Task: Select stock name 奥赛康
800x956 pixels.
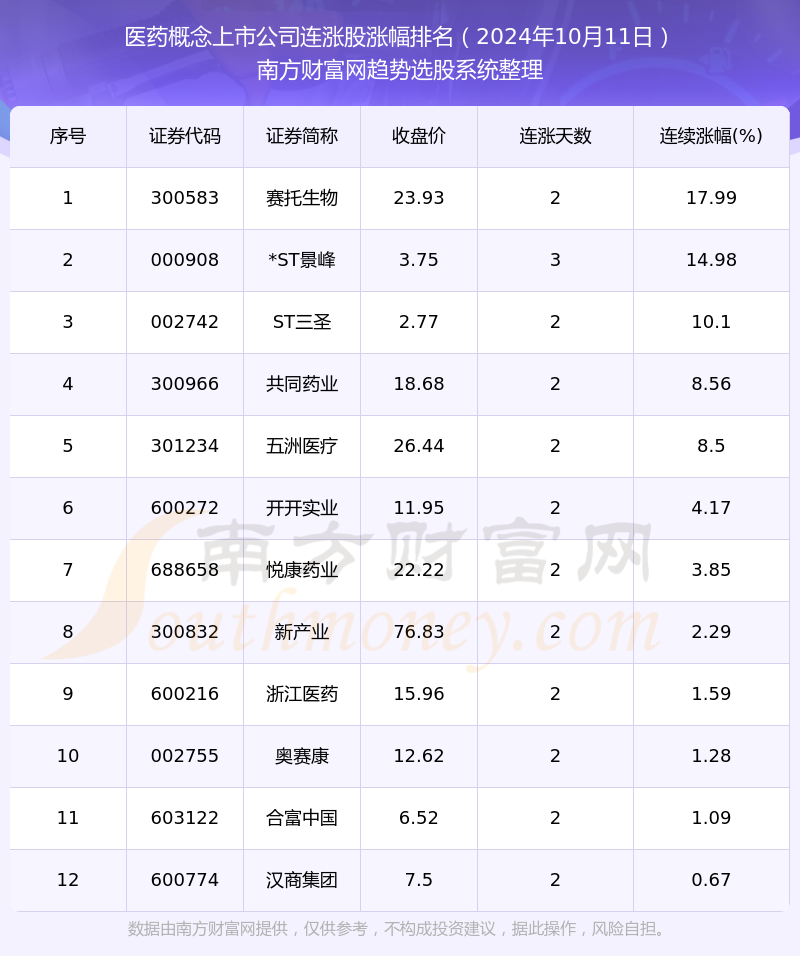Action: [x=302, y=756]
